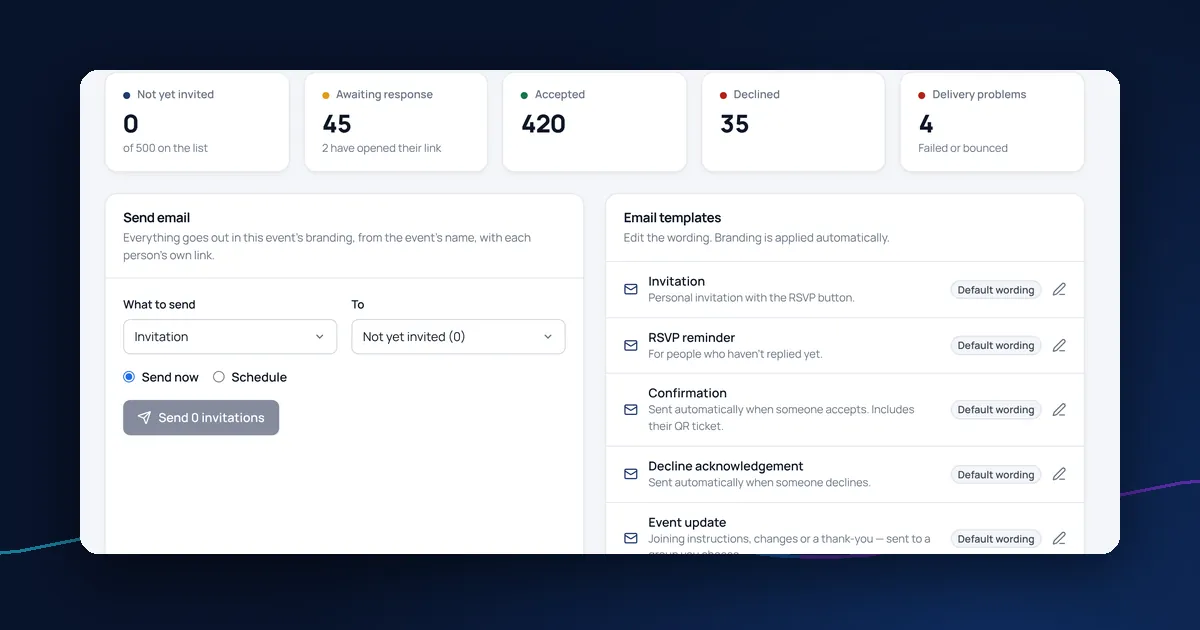The width and height of the screenshot is (1200, 630).
Task: Select the Decline acknowledgement template title
Action: [x=726, y=466]
